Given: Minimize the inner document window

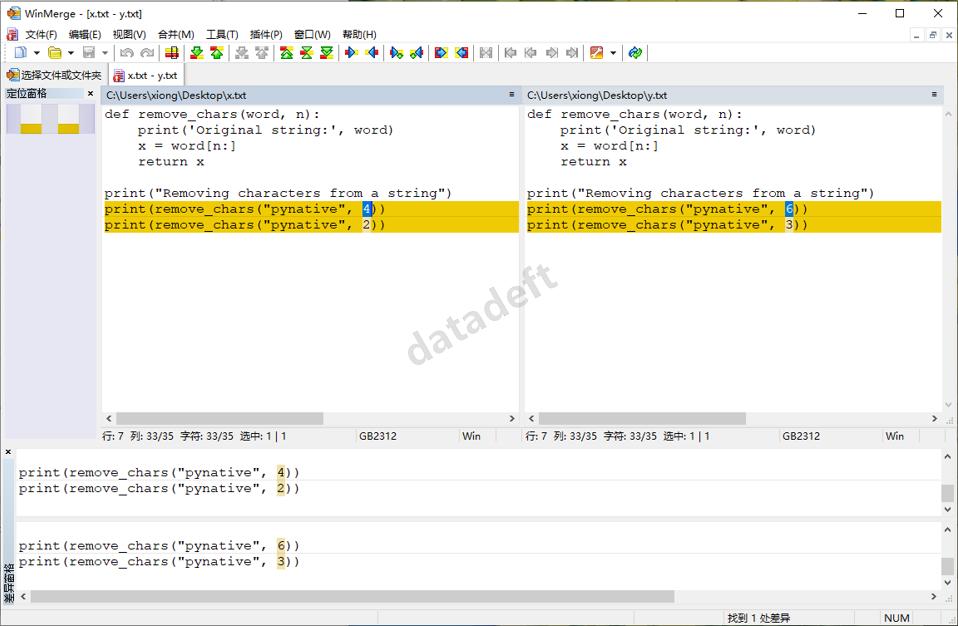Looking at the screenshot, I should [916, 35].
